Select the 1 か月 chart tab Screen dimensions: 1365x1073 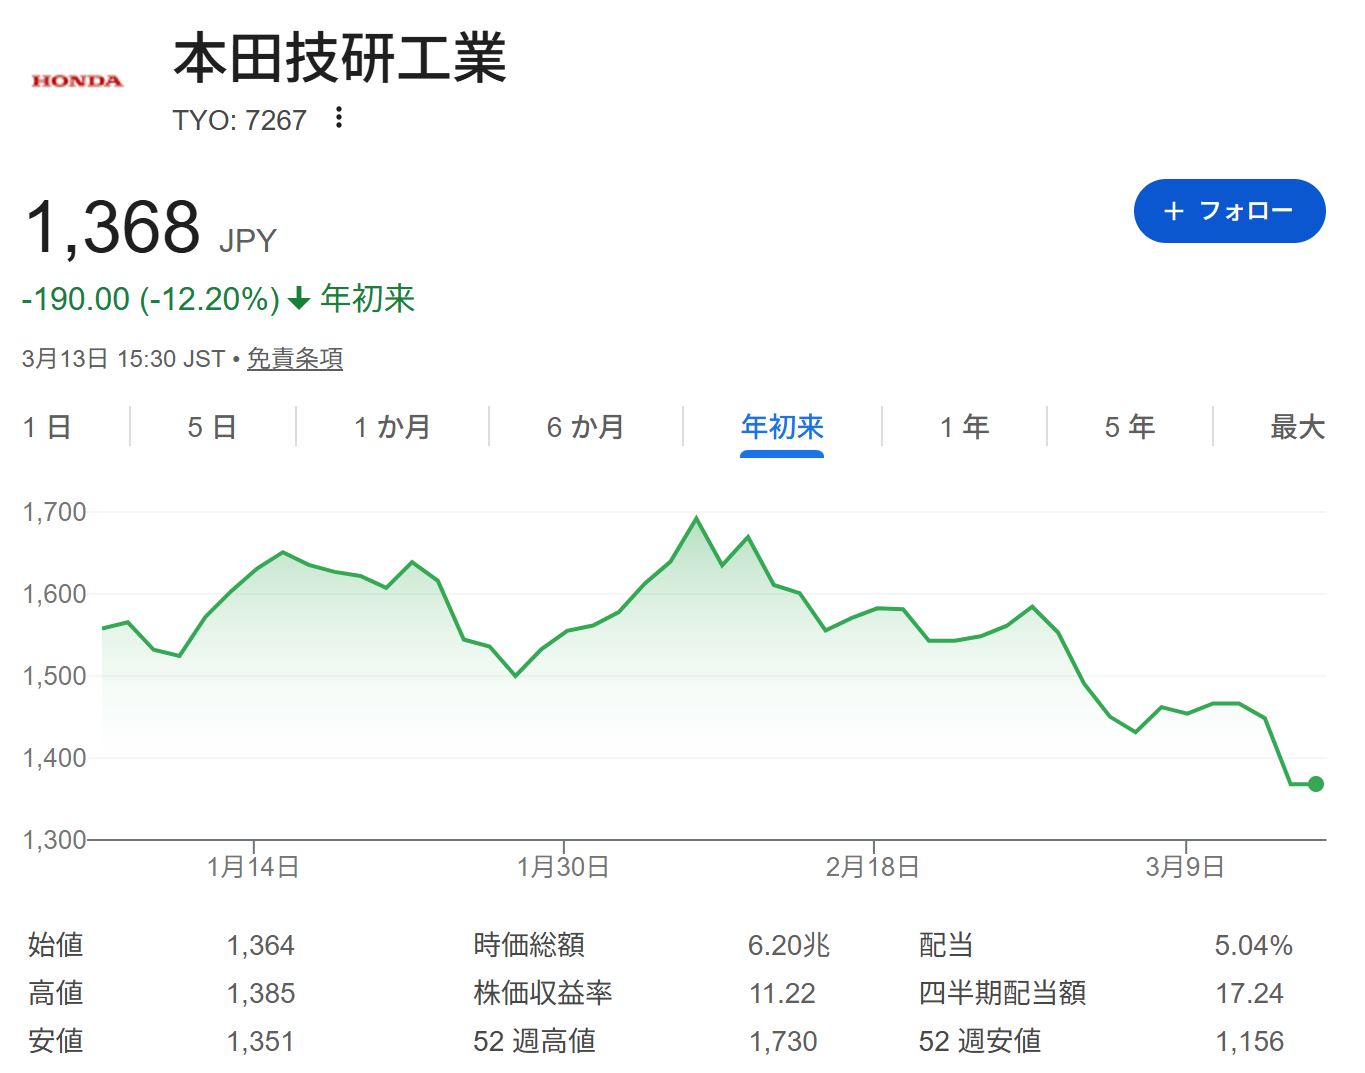(x=392, y=428)
